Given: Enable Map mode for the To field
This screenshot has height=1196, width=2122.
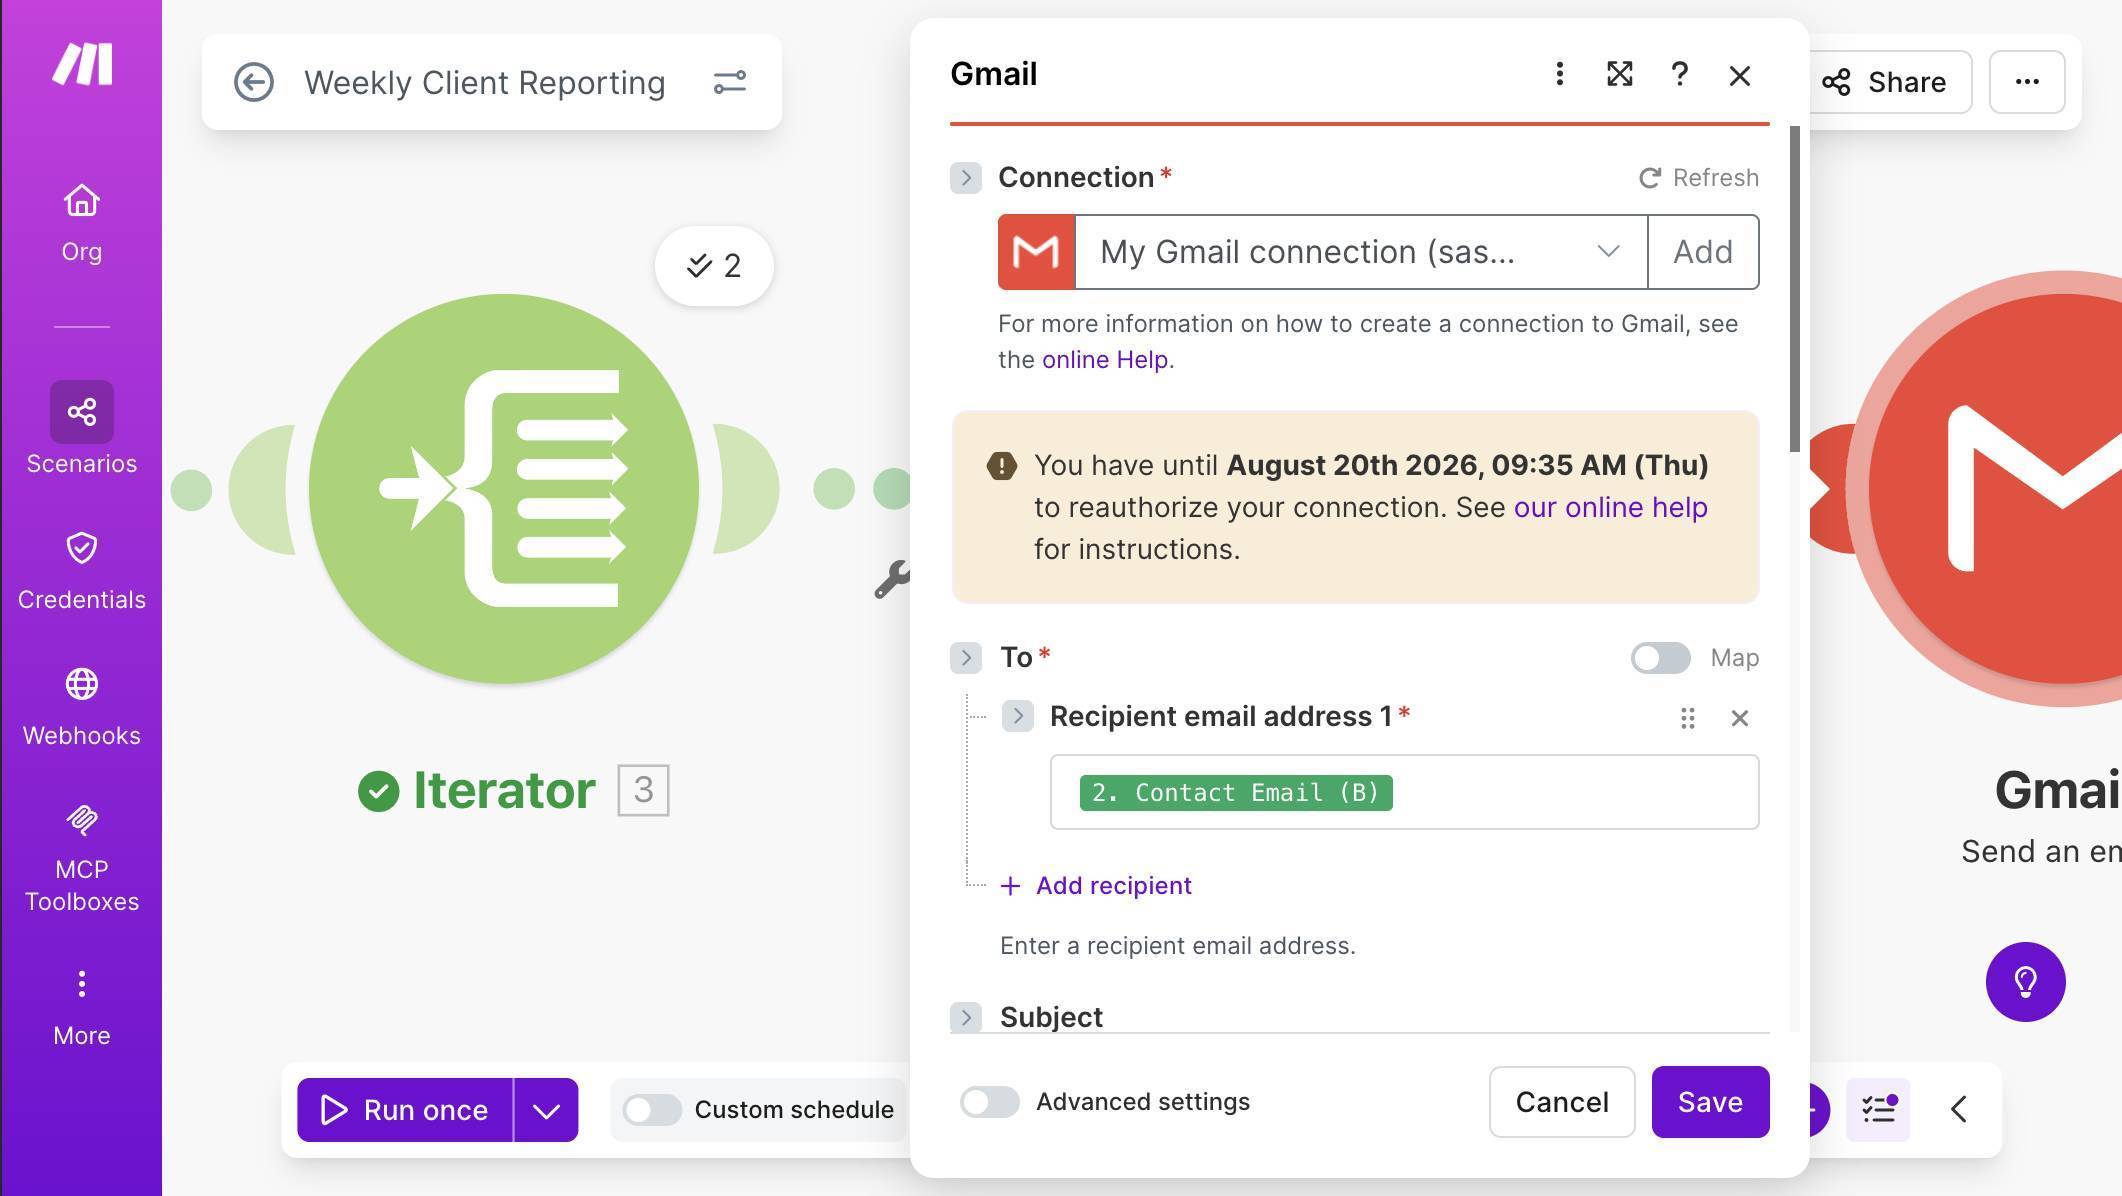Looking at the screenshot, I should 1659,658.
